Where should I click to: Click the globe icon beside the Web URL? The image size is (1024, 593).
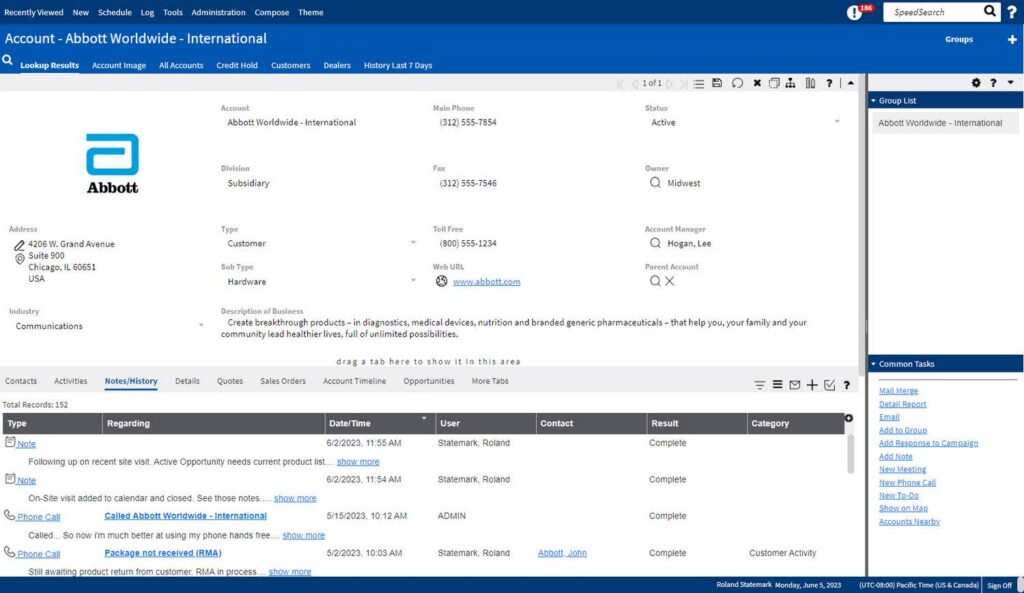click(x=442, y=282)
